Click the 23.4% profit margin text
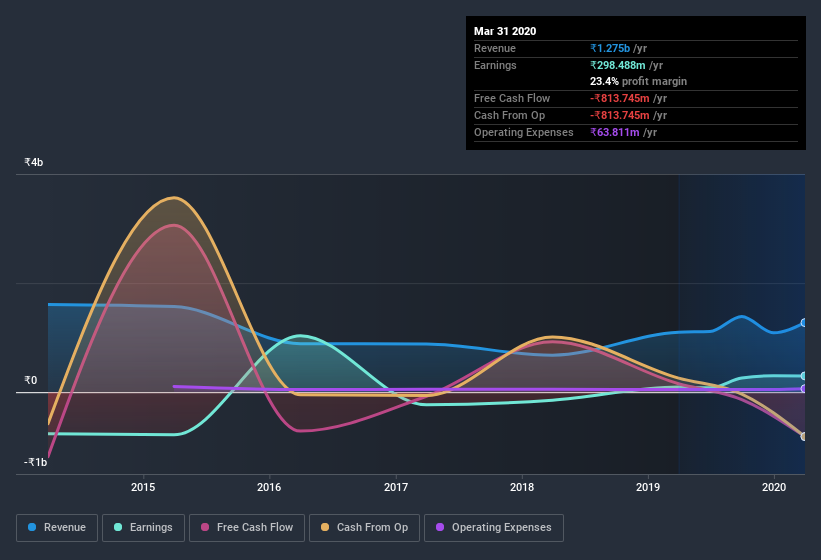821x560 pixels. click(x=638, y=82)
